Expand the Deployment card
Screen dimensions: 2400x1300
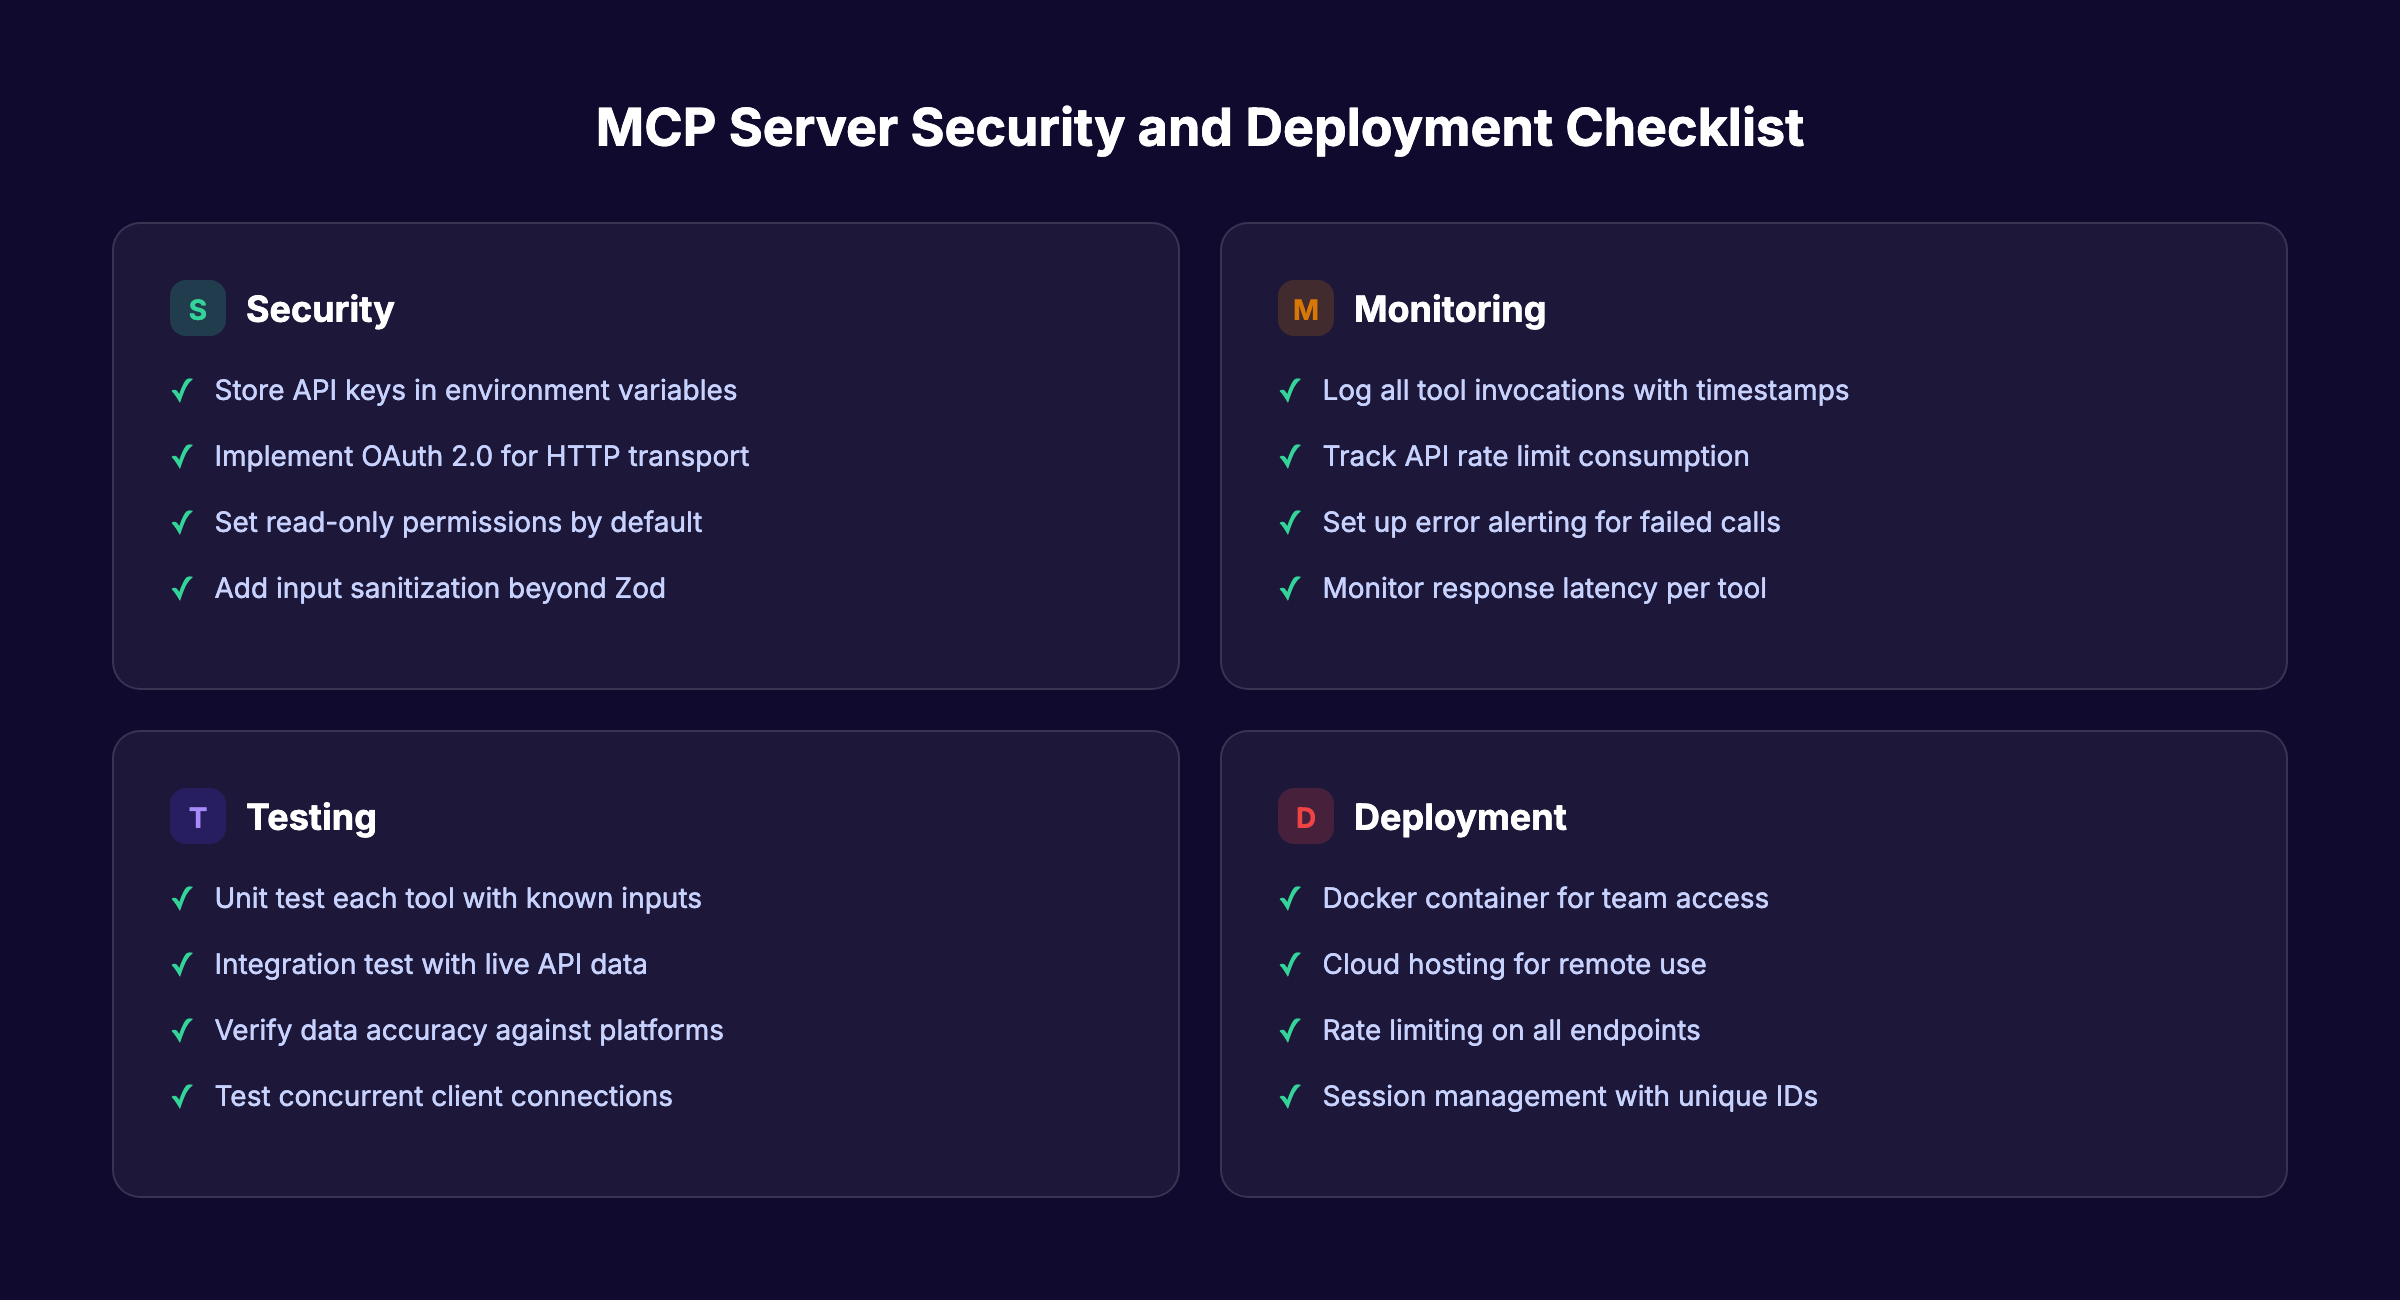(x=1754, y=965)
